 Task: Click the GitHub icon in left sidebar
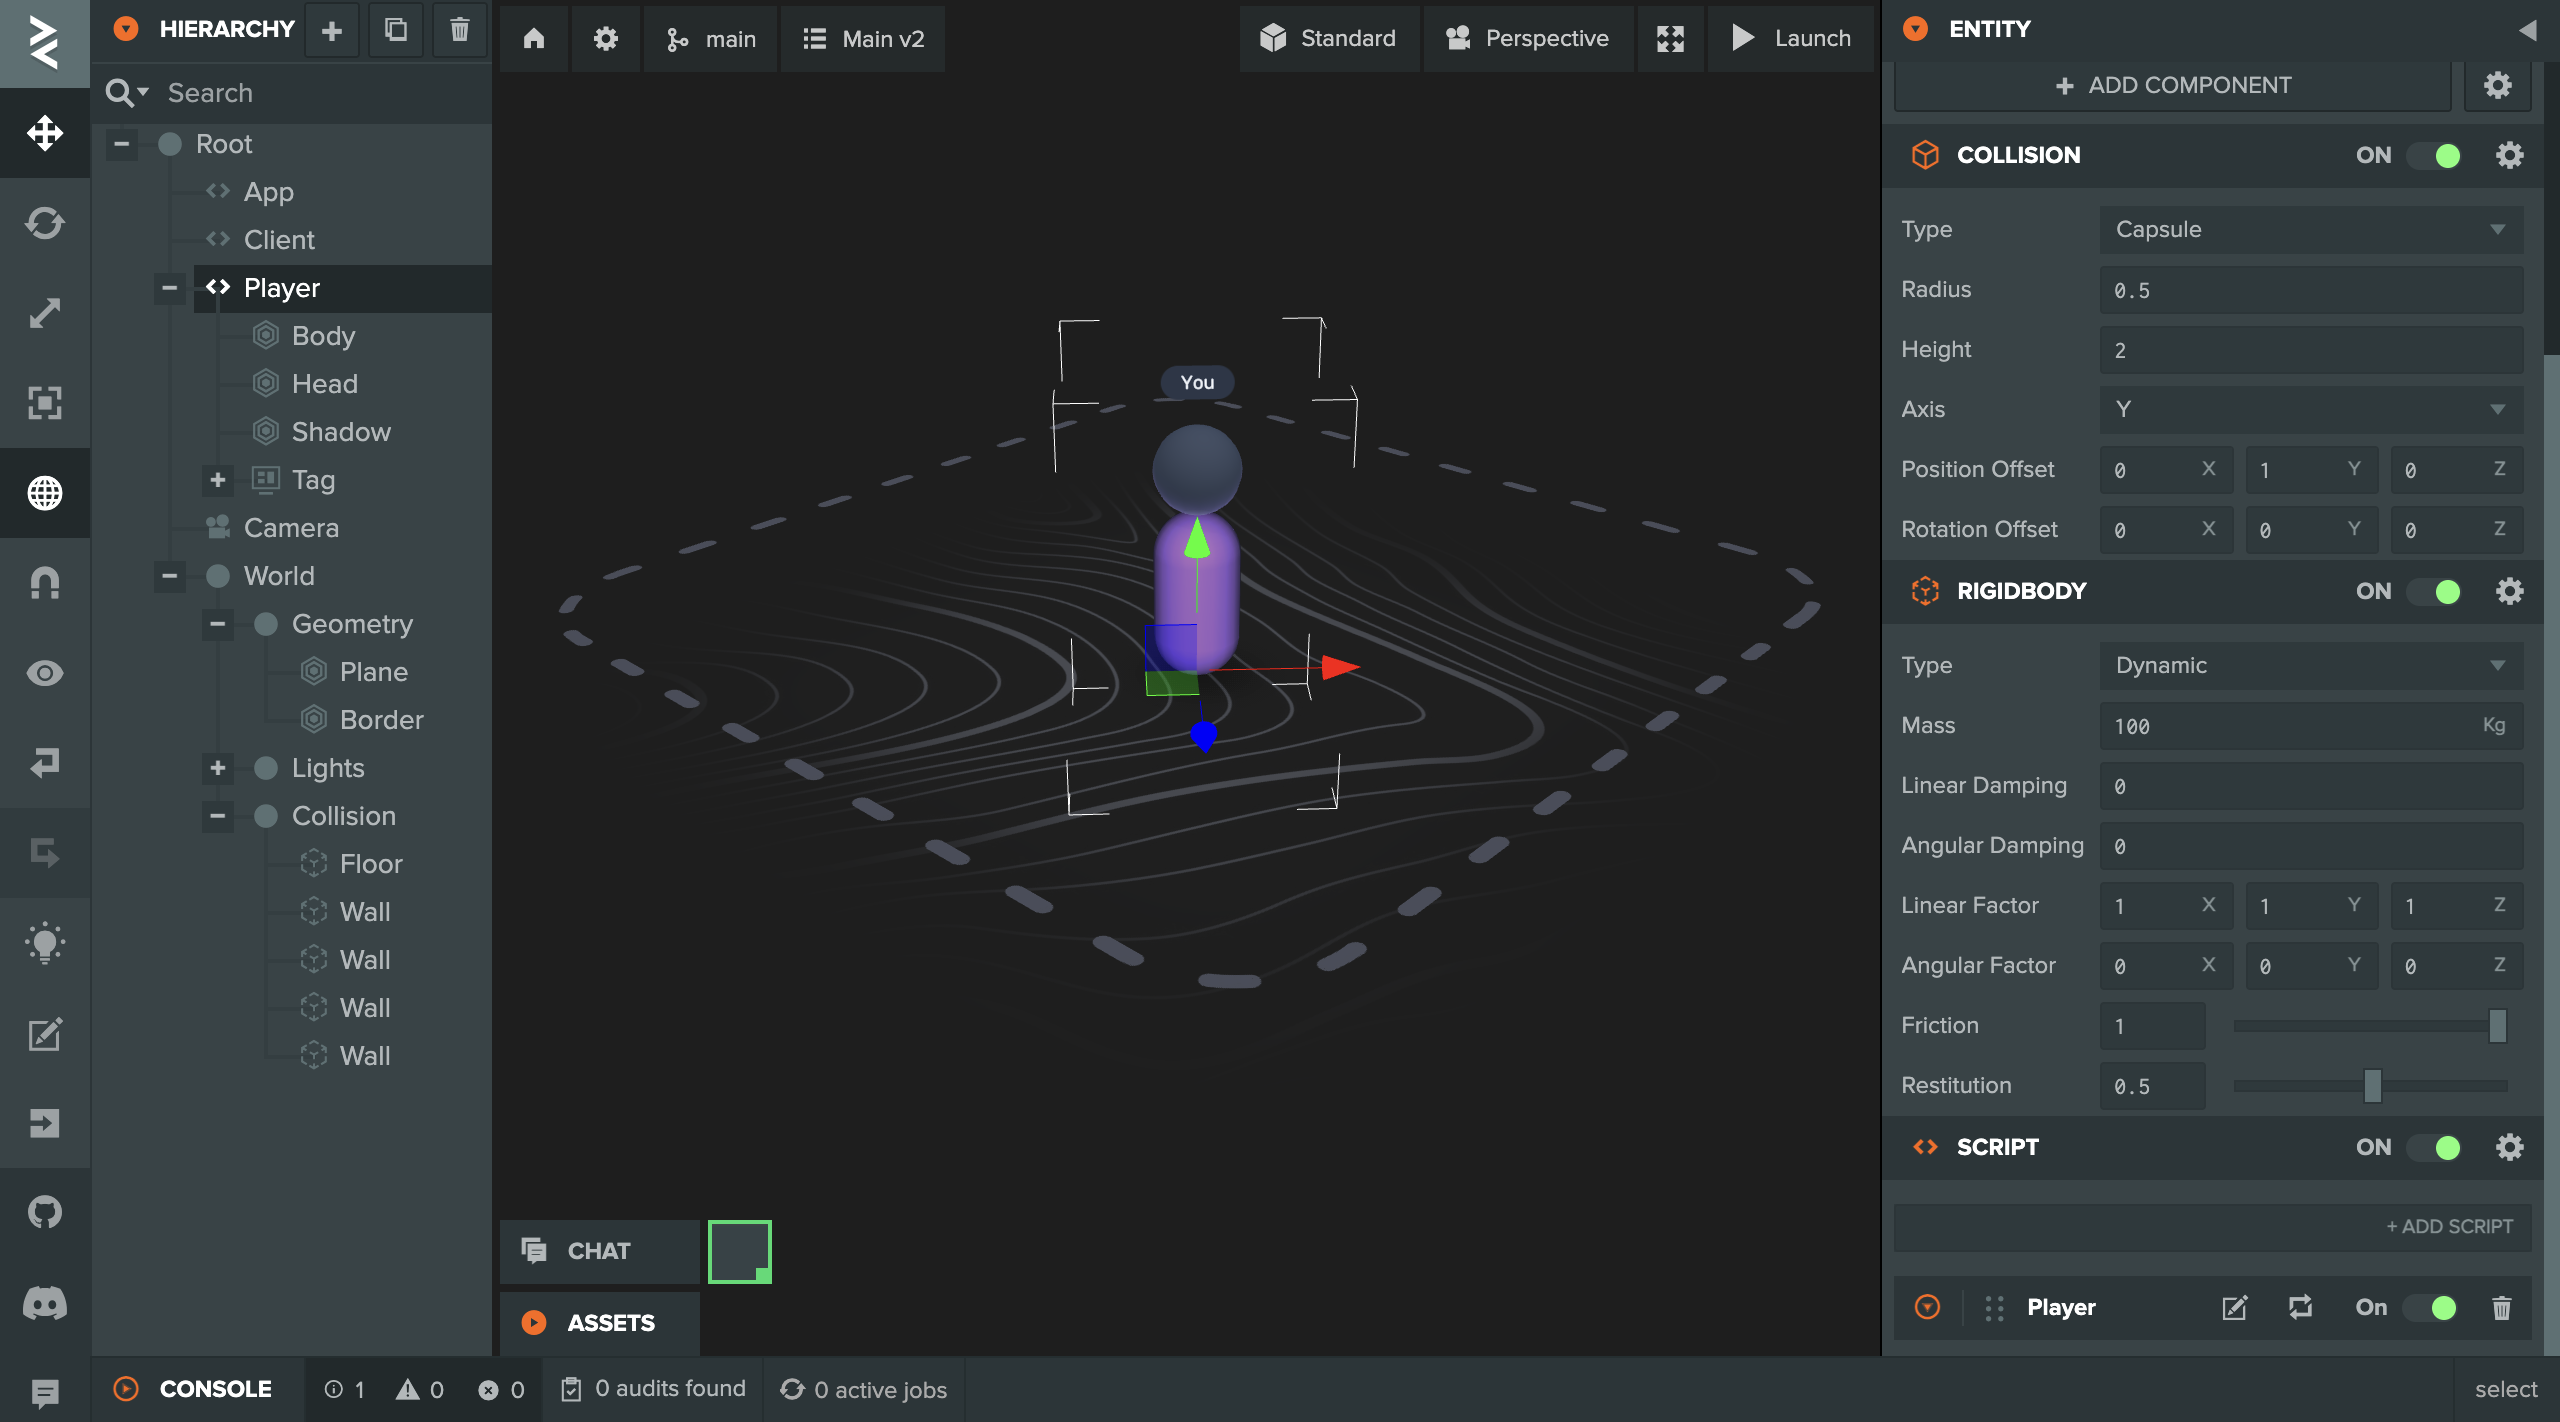click(x=45, y=1212)
